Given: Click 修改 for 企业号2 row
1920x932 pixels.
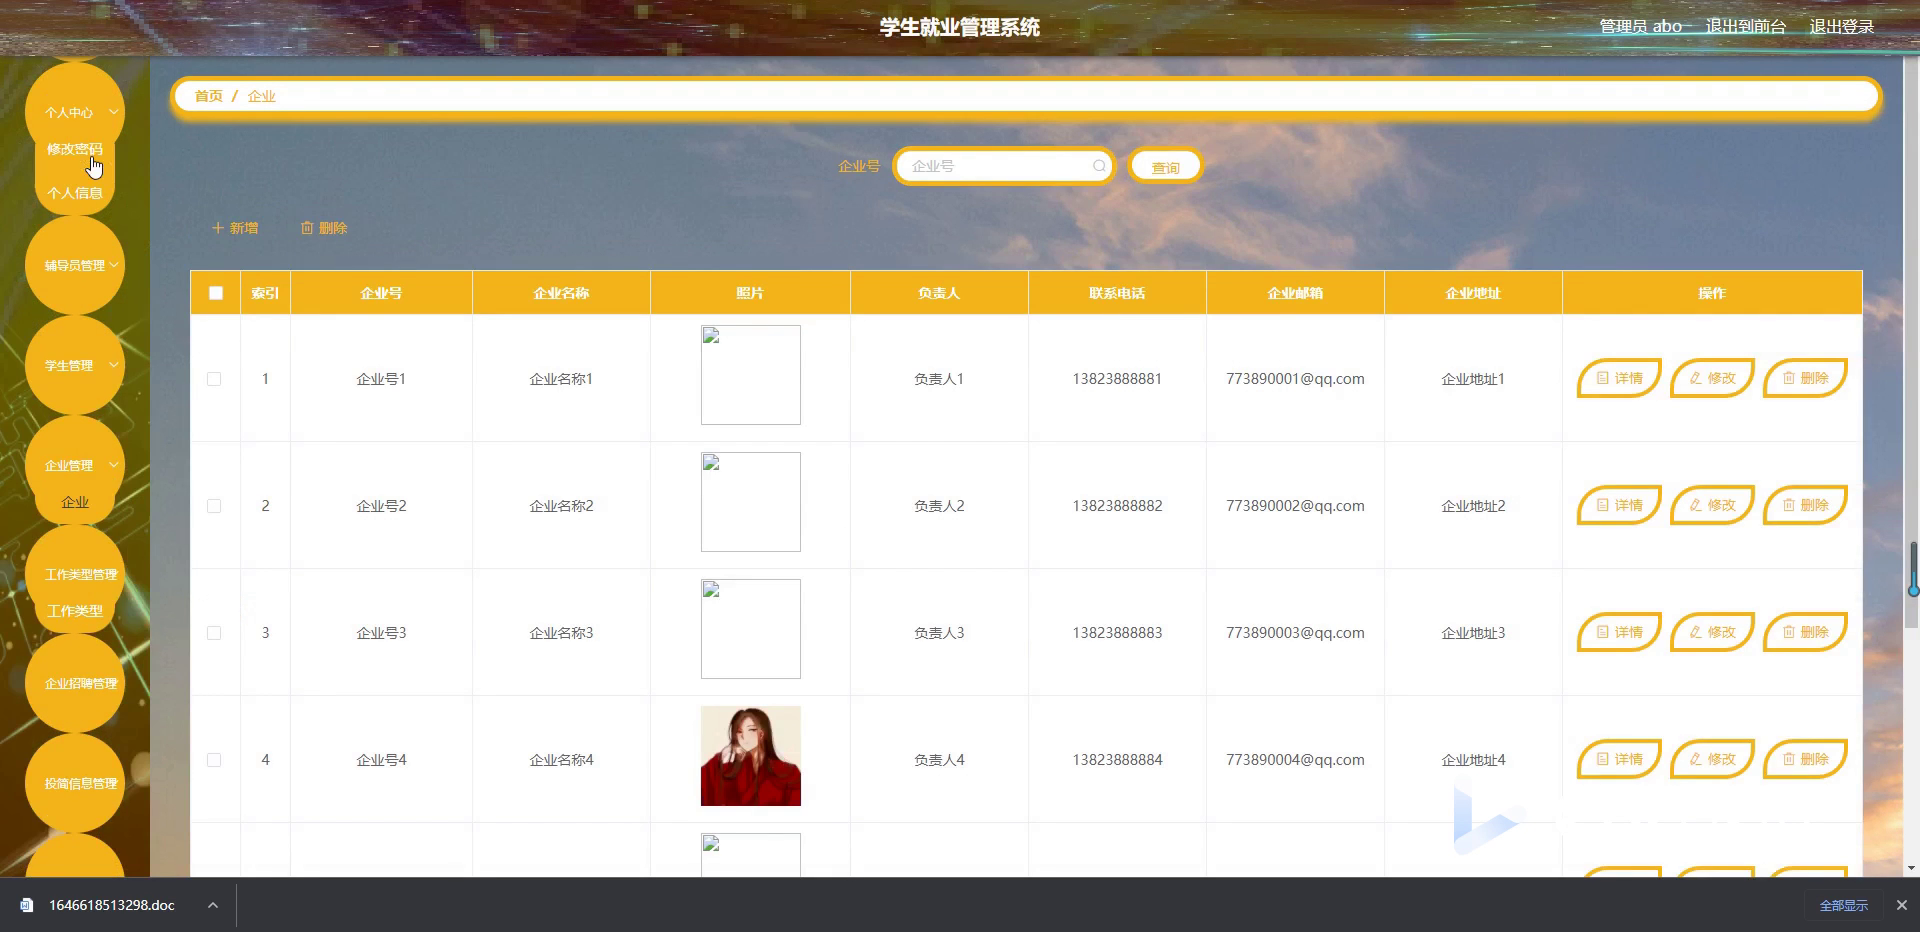Looking at the screenshot, I should [1711, 505].
